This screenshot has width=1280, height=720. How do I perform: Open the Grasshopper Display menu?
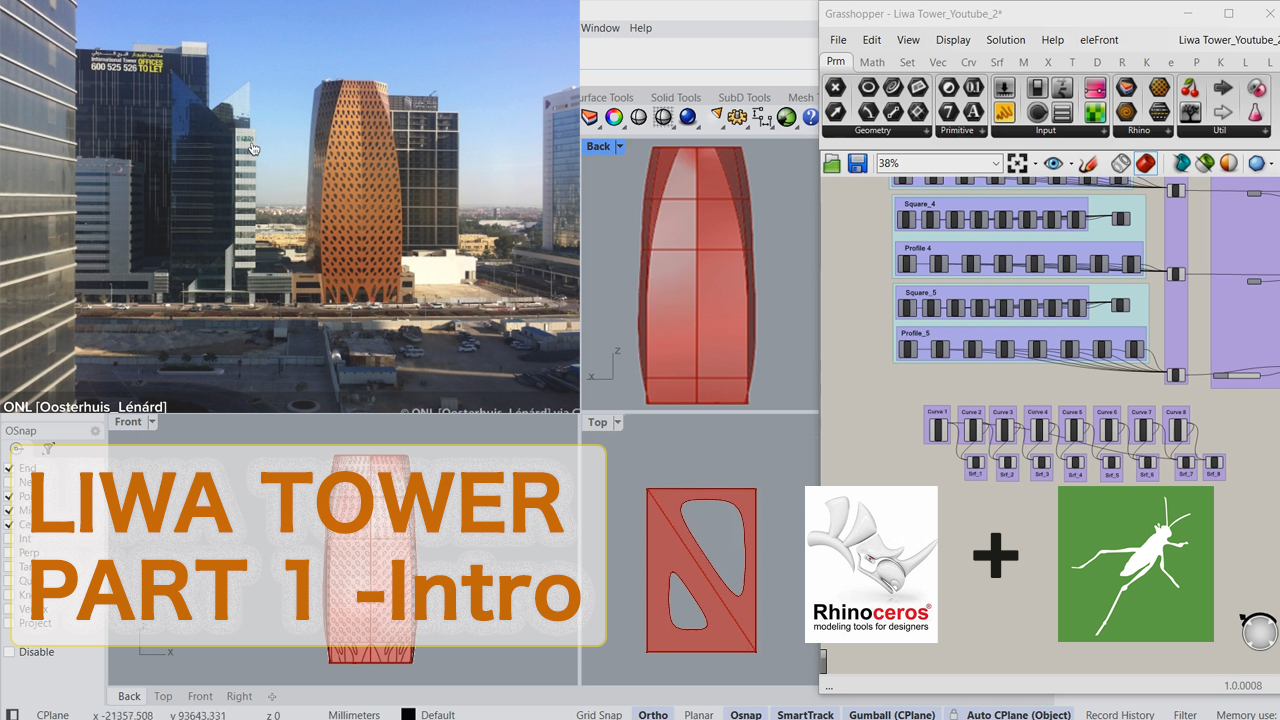(x=953, y=40)
